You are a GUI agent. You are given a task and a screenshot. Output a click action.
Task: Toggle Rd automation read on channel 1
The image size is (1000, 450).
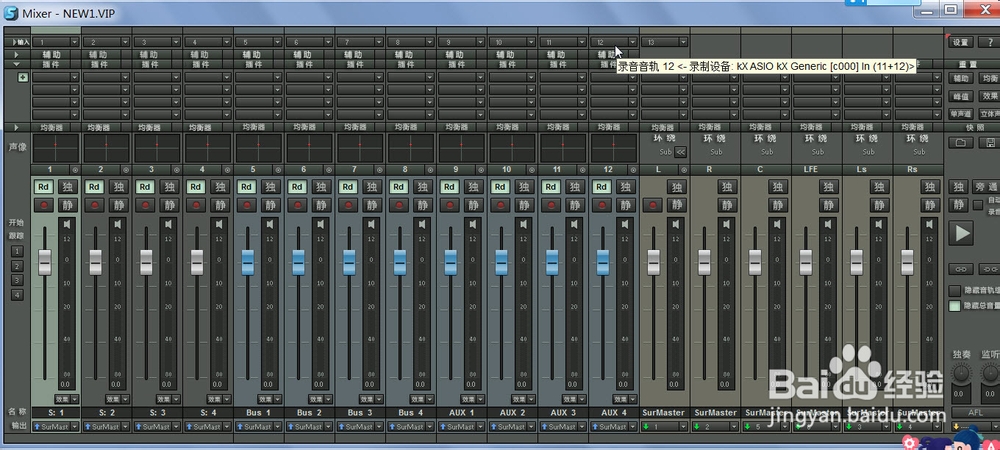point(43,187)
